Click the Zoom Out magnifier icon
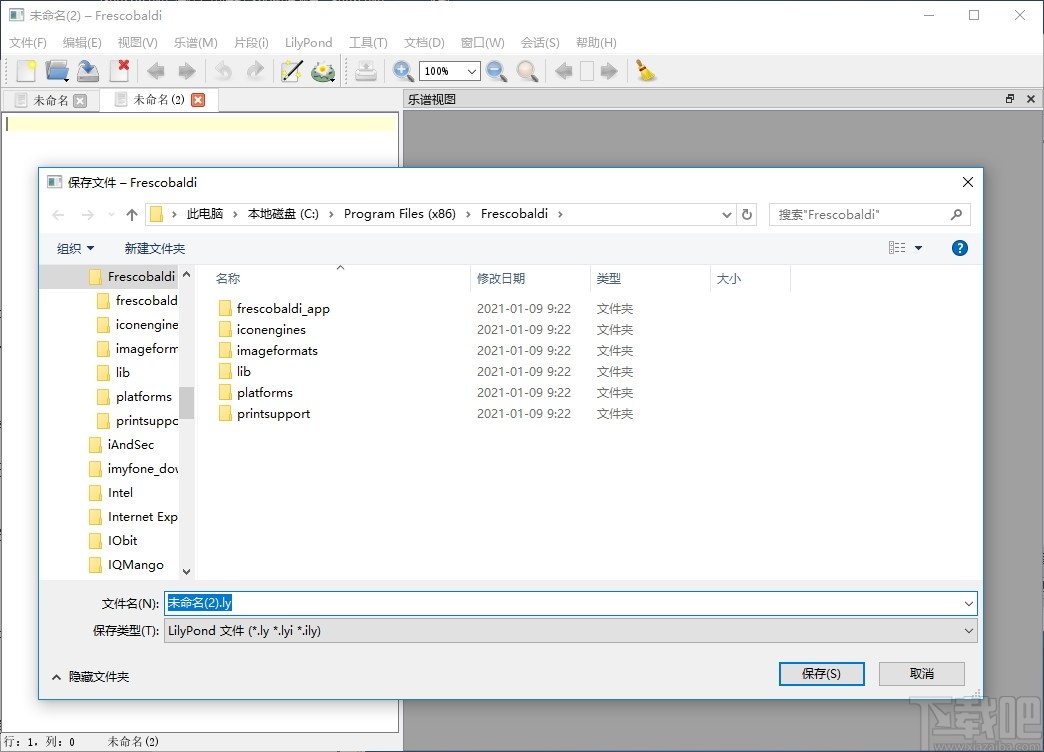The image size is (1044, 752). (497, 71)
